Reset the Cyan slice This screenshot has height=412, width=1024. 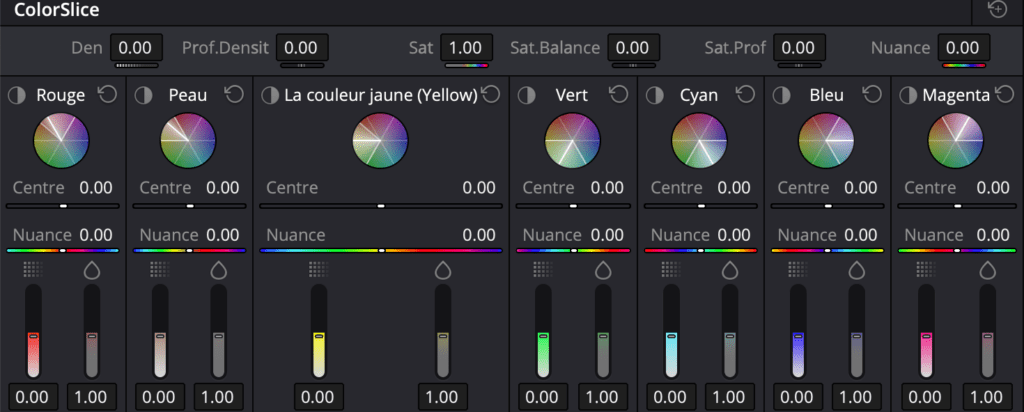click(x=746, y=95)
